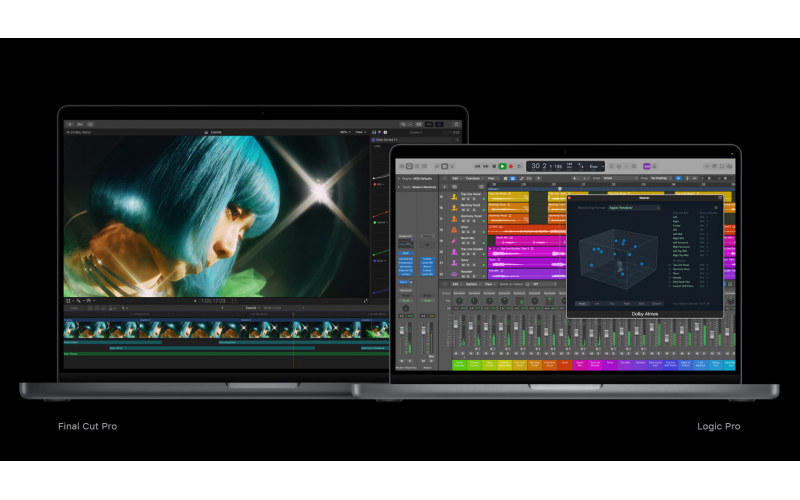This screenshot has height=500, width=800.
Task: Open the Monitoring Format Apple Renderer dropdown
Action: pyautogui.click(x=635, y=208)
